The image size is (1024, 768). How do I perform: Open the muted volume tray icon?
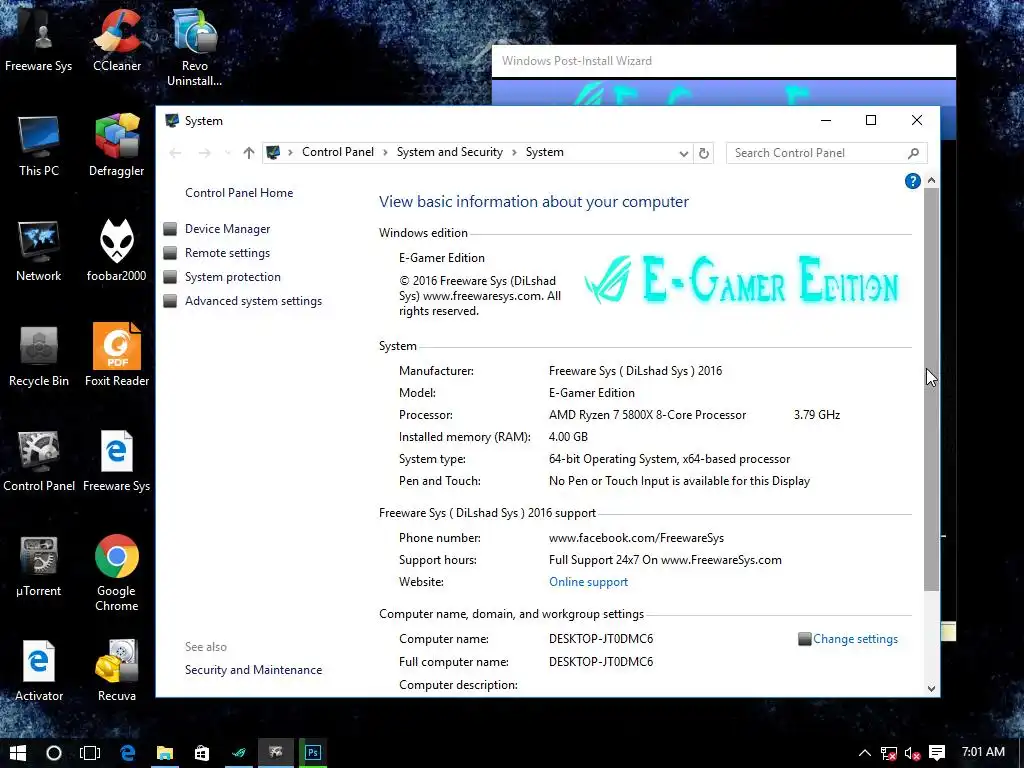[912, 753]
